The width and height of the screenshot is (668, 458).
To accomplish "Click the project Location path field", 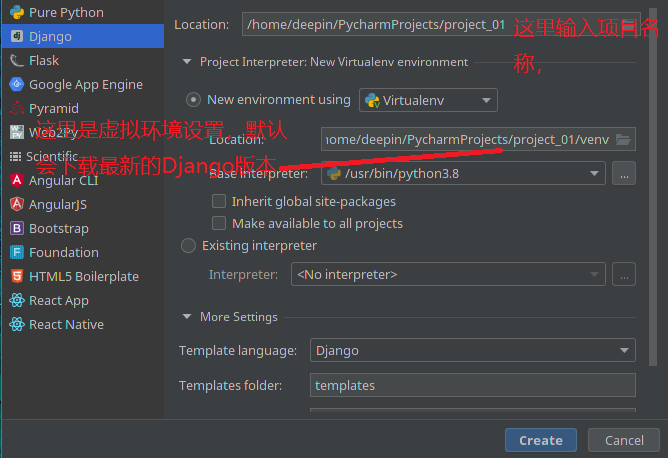I will (x=441, y=24).
